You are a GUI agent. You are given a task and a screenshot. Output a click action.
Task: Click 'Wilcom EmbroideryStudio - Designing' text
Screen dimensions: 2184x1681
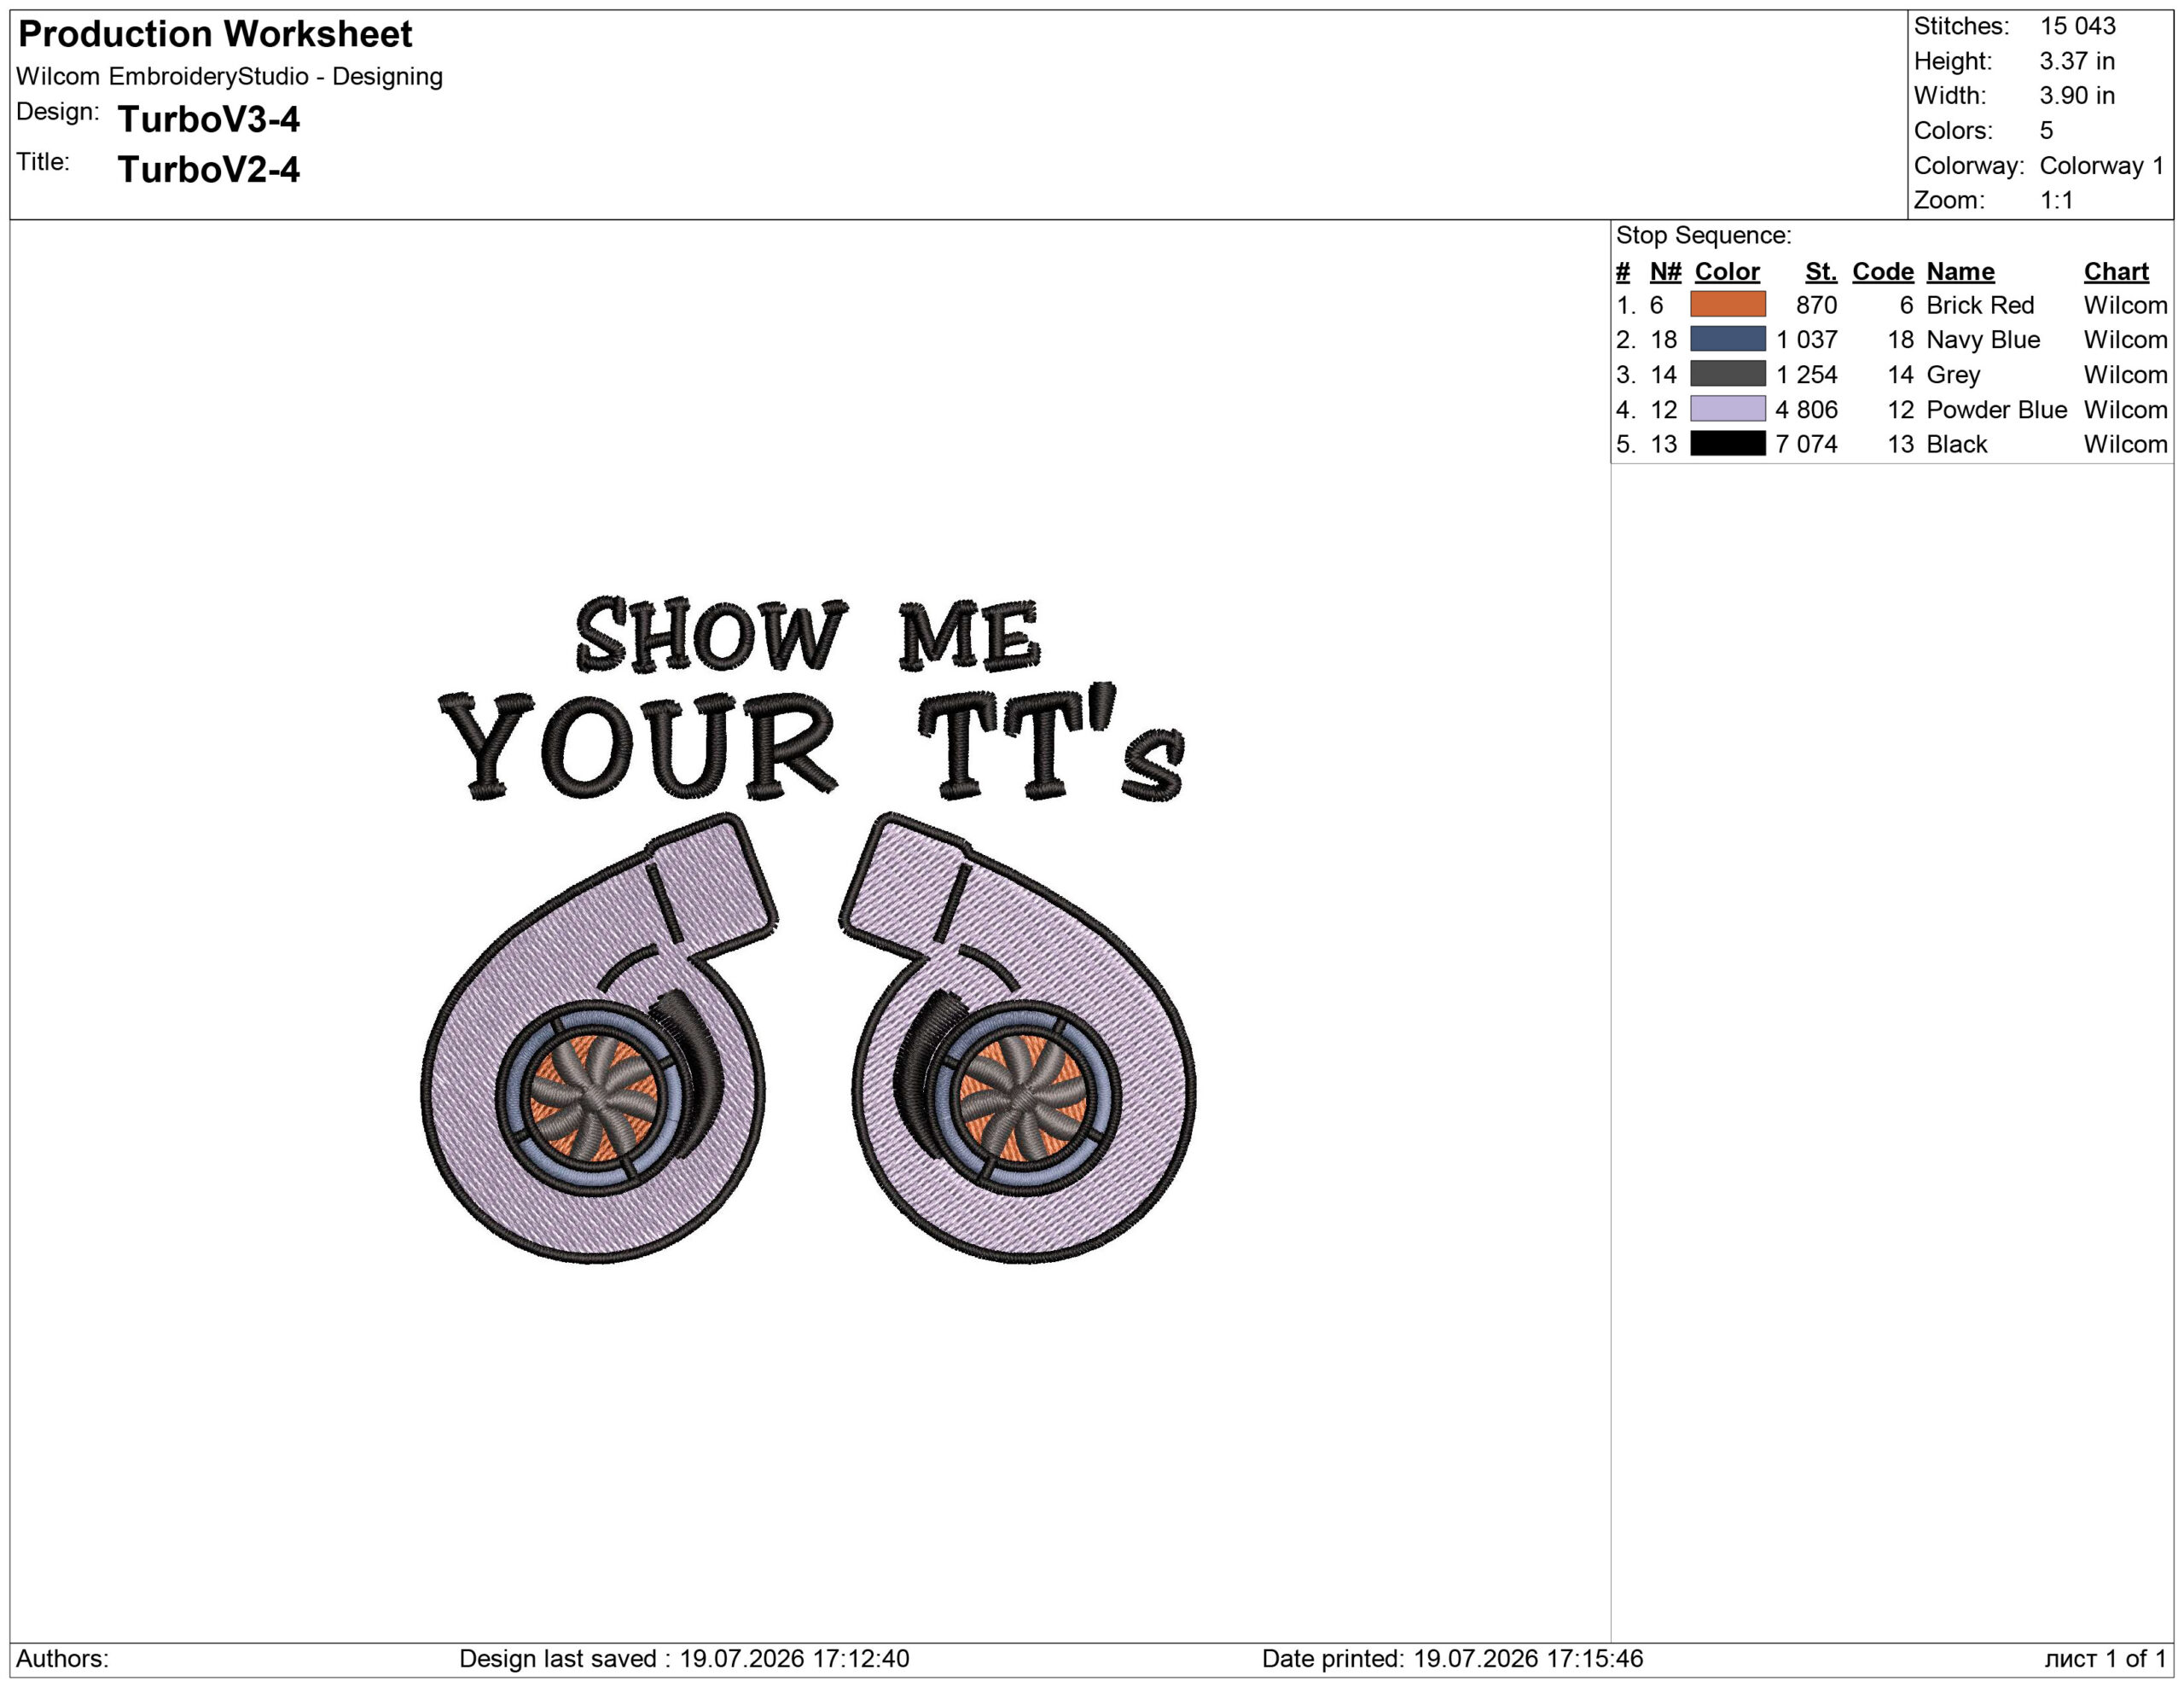click(229, 77)
